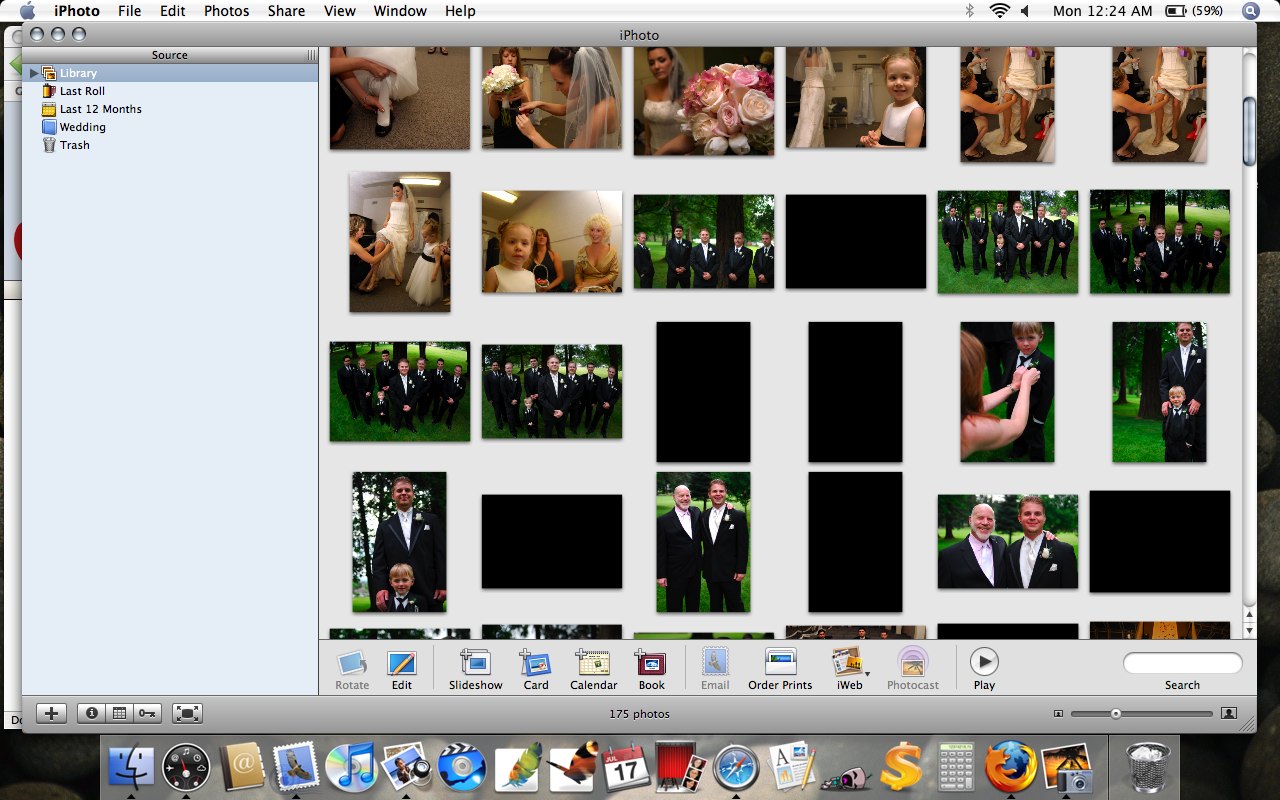Click the battery 59% indicator
1280x800 pixels.
(x=1194, y=11)
